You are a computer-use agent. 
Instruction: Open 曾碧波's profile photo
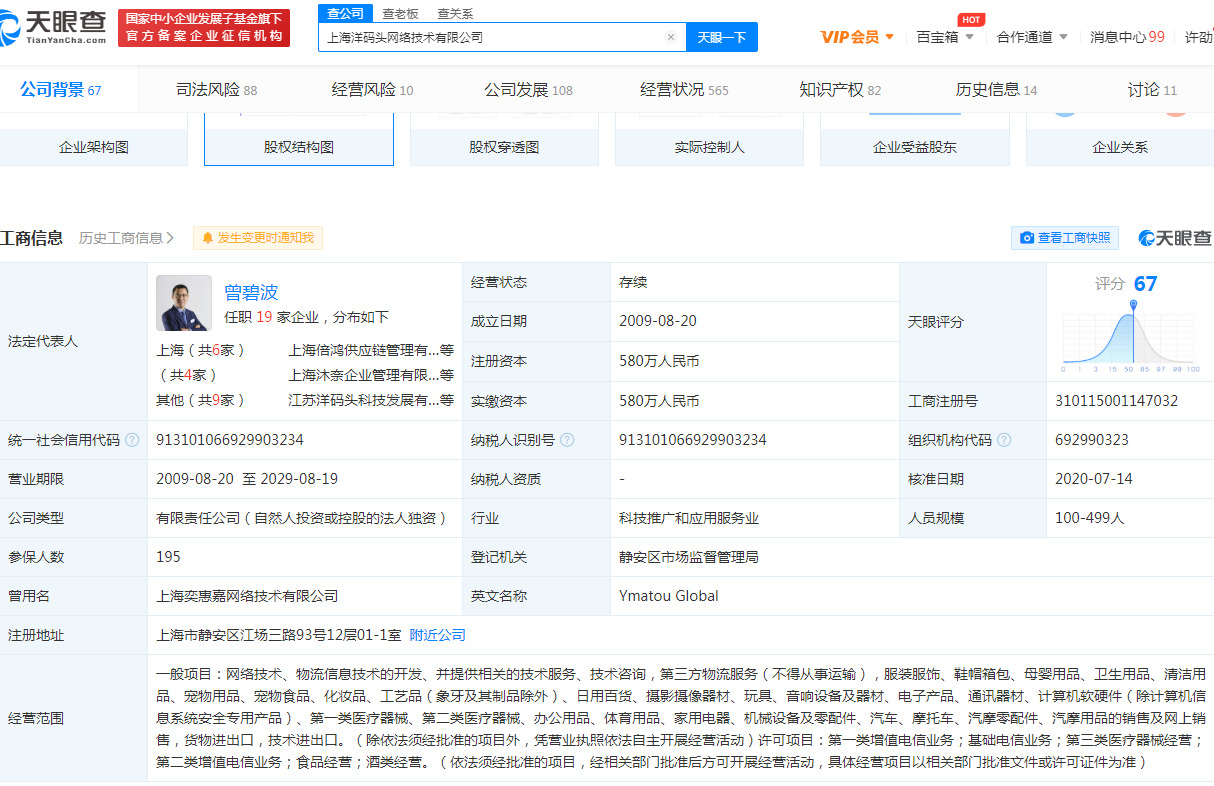tap(184, 303)
